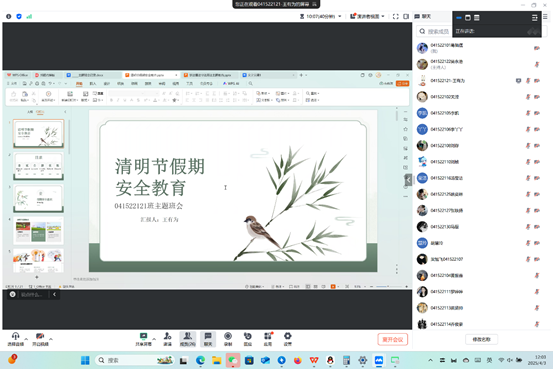
Task: Start slideshow from the orange WPS status bar icon
Action: [333, 286]
